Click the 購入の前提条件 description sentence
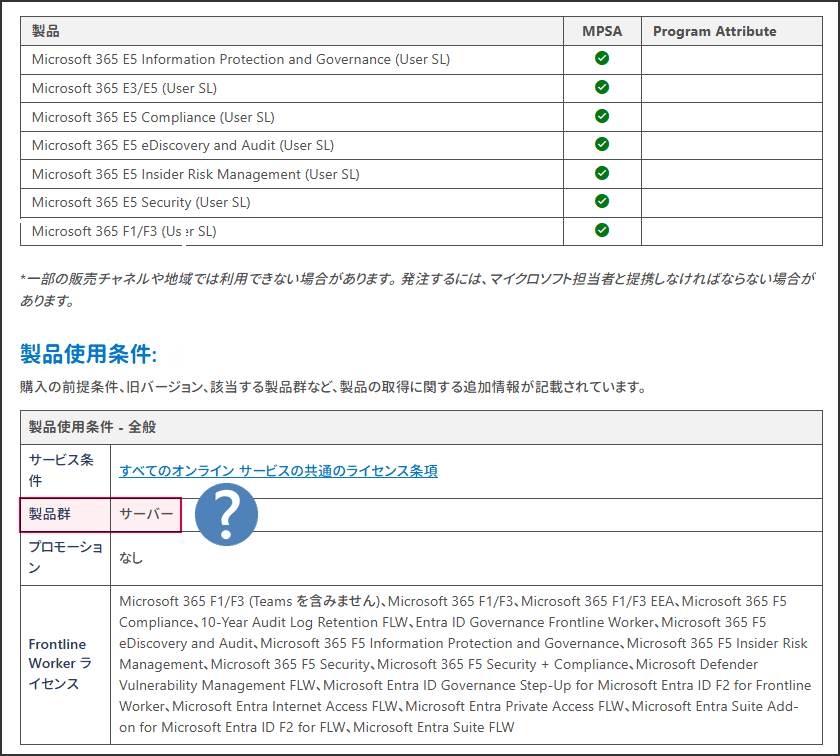840x756 pixels. (334, 387)
